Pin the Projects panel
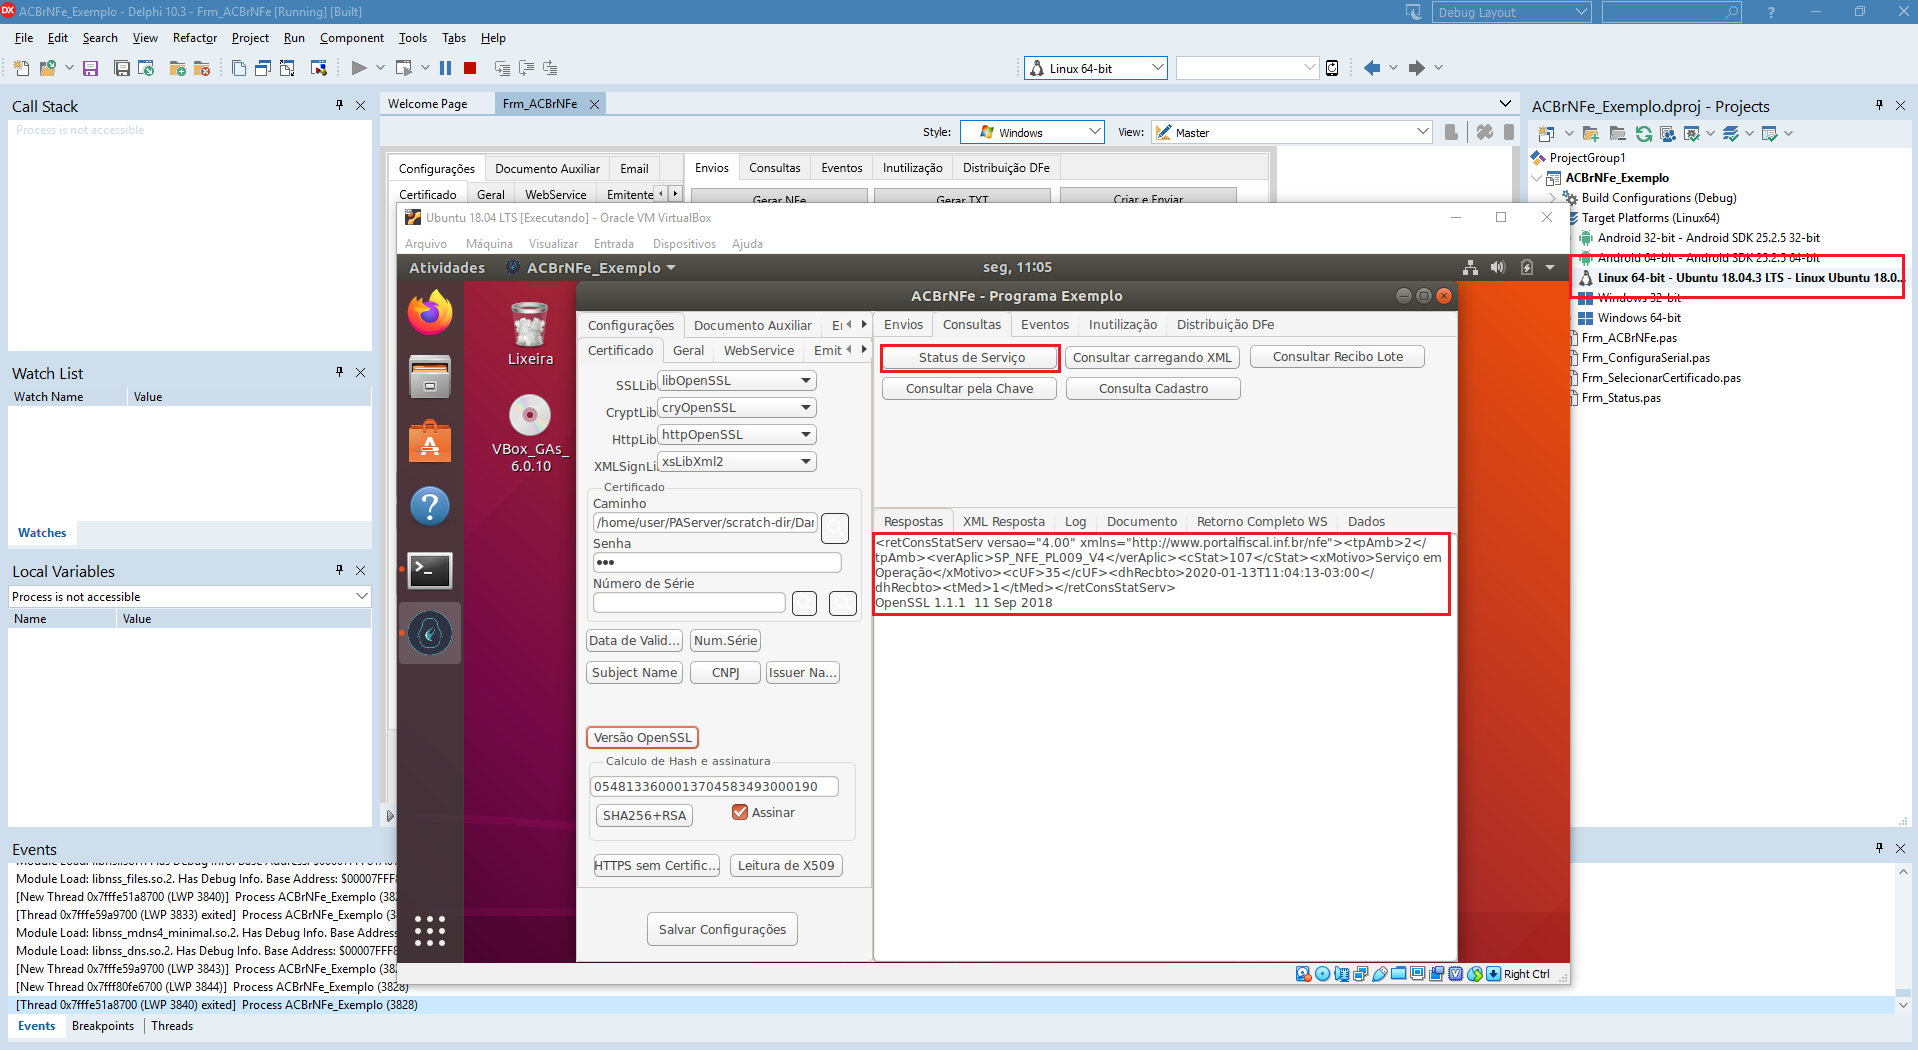The height and width of the screenshot is (1050, 1918). [x=1879, y=105]
